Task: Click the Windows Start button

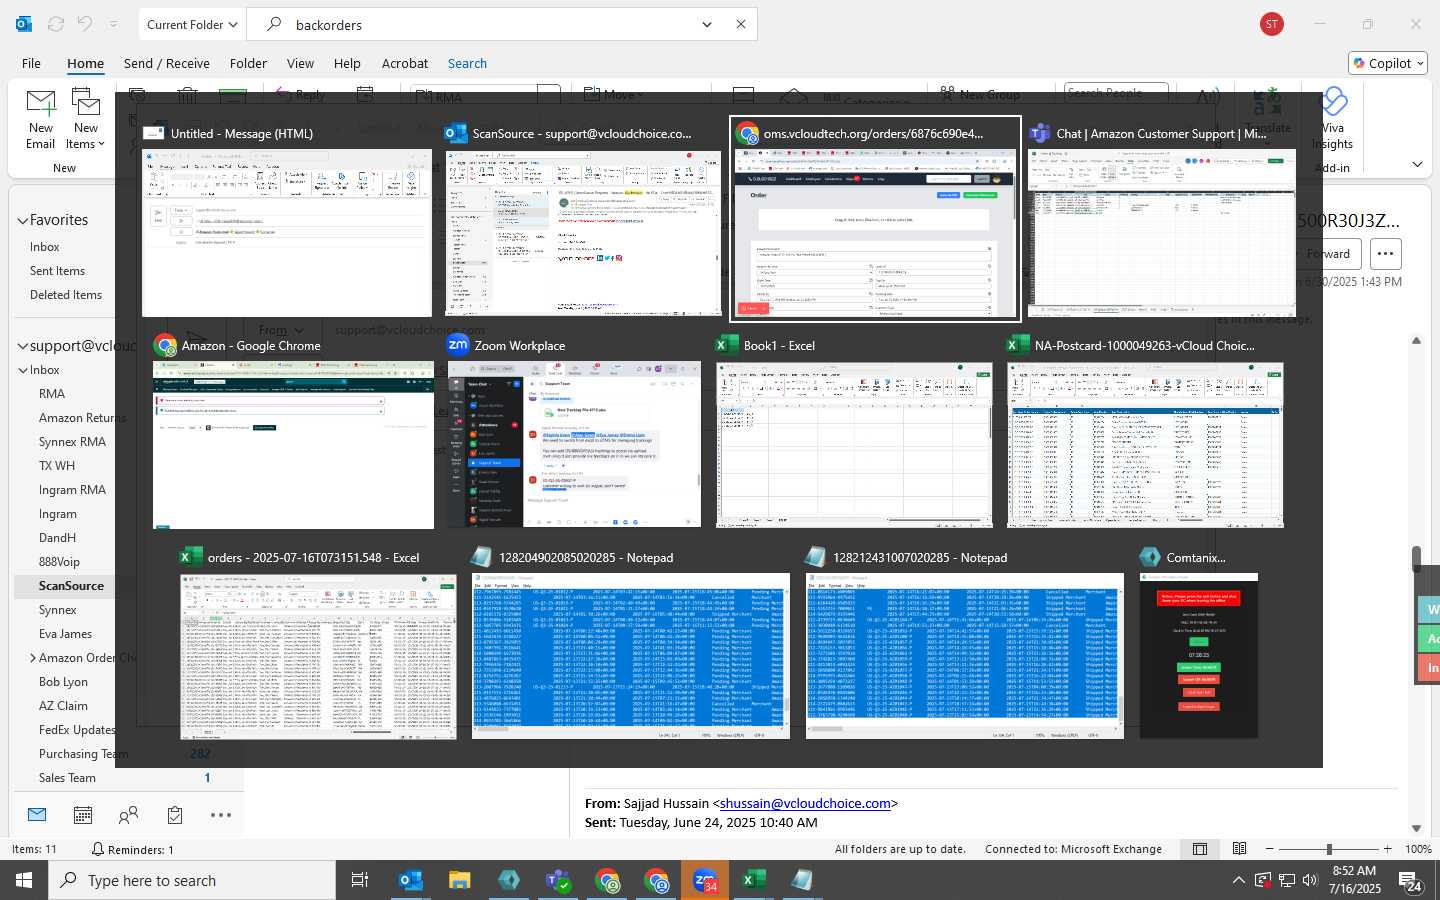Action: [24, 880]
